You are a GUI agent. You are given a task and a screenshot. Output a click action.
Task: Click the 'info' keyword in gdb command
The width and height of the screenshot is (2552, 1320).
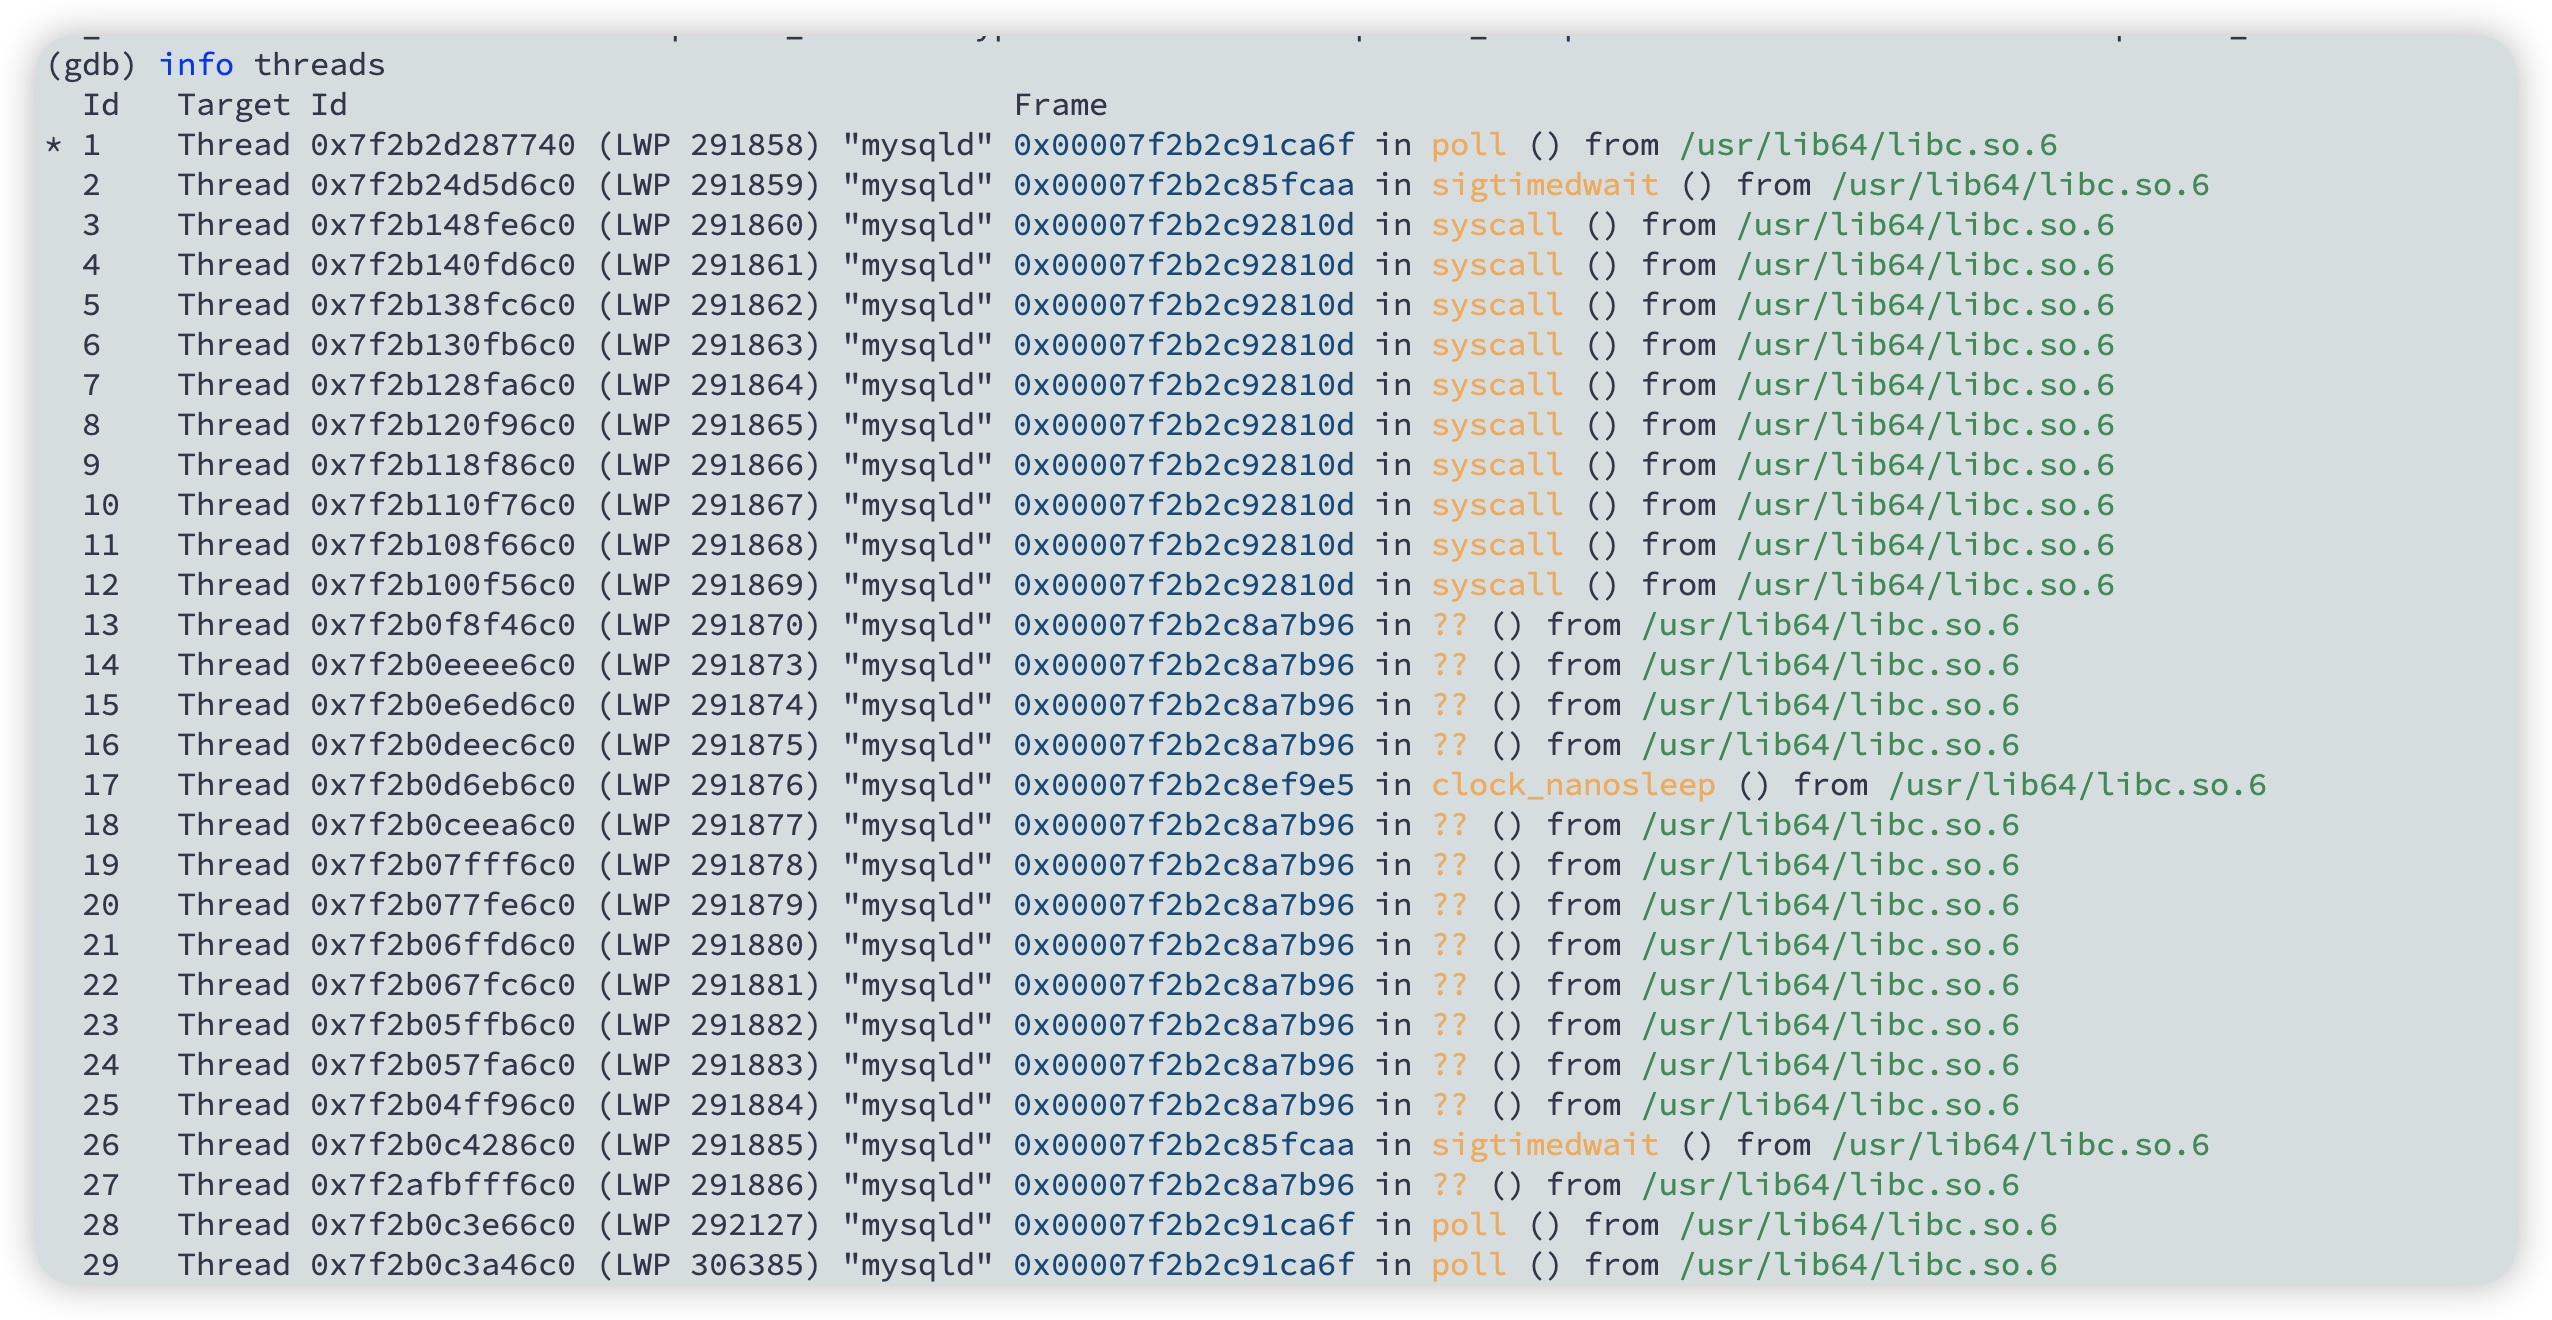[x=196, y=65]
